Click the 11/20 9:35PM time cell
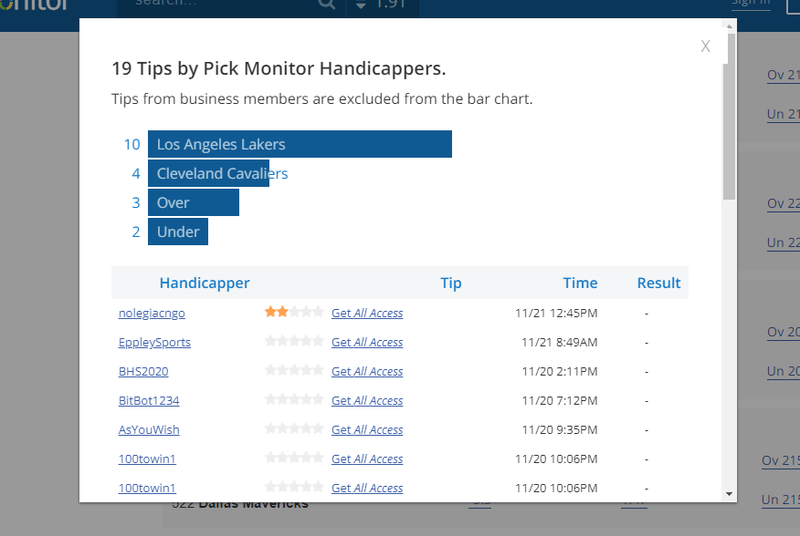800x536 pixels. click(x=560, y=429)
